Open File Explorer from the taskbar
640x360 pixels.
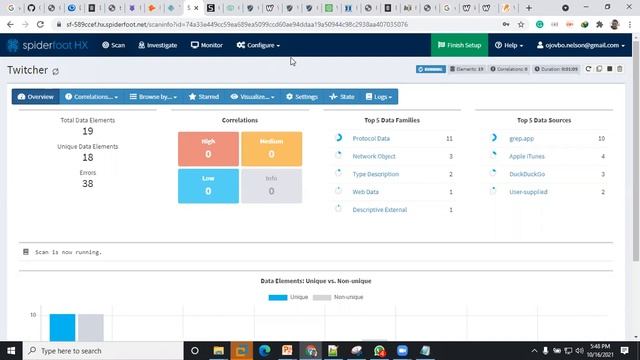click(x=219, y=351)
